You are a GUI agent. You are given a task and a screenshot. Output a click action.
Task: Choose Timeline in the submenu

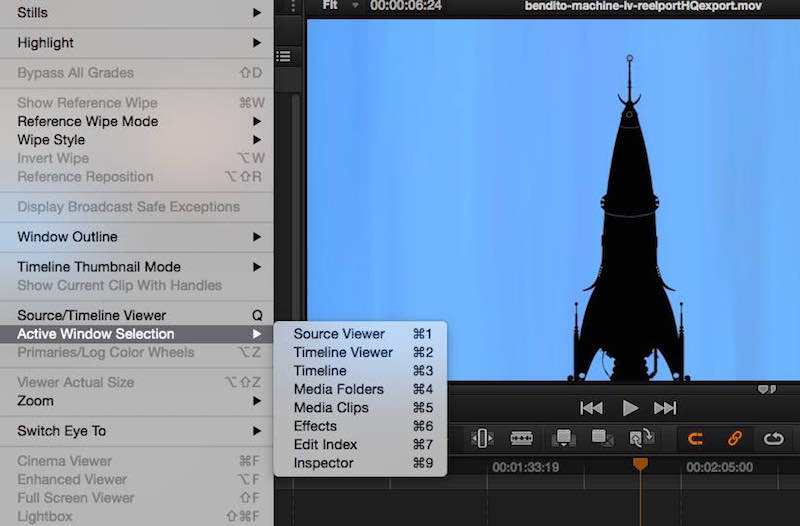pos(361,371)
